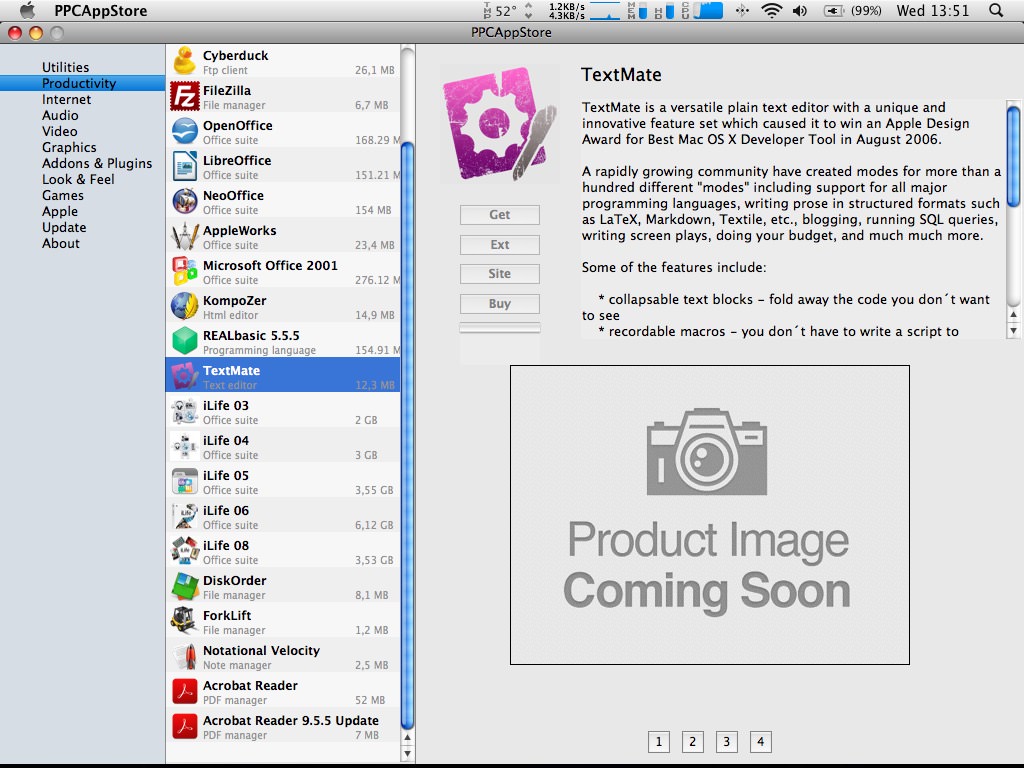Open the PPCAppStore menu bar item
The width and height of the screenshot is (1024, 768).
click(x=101, y=10)
